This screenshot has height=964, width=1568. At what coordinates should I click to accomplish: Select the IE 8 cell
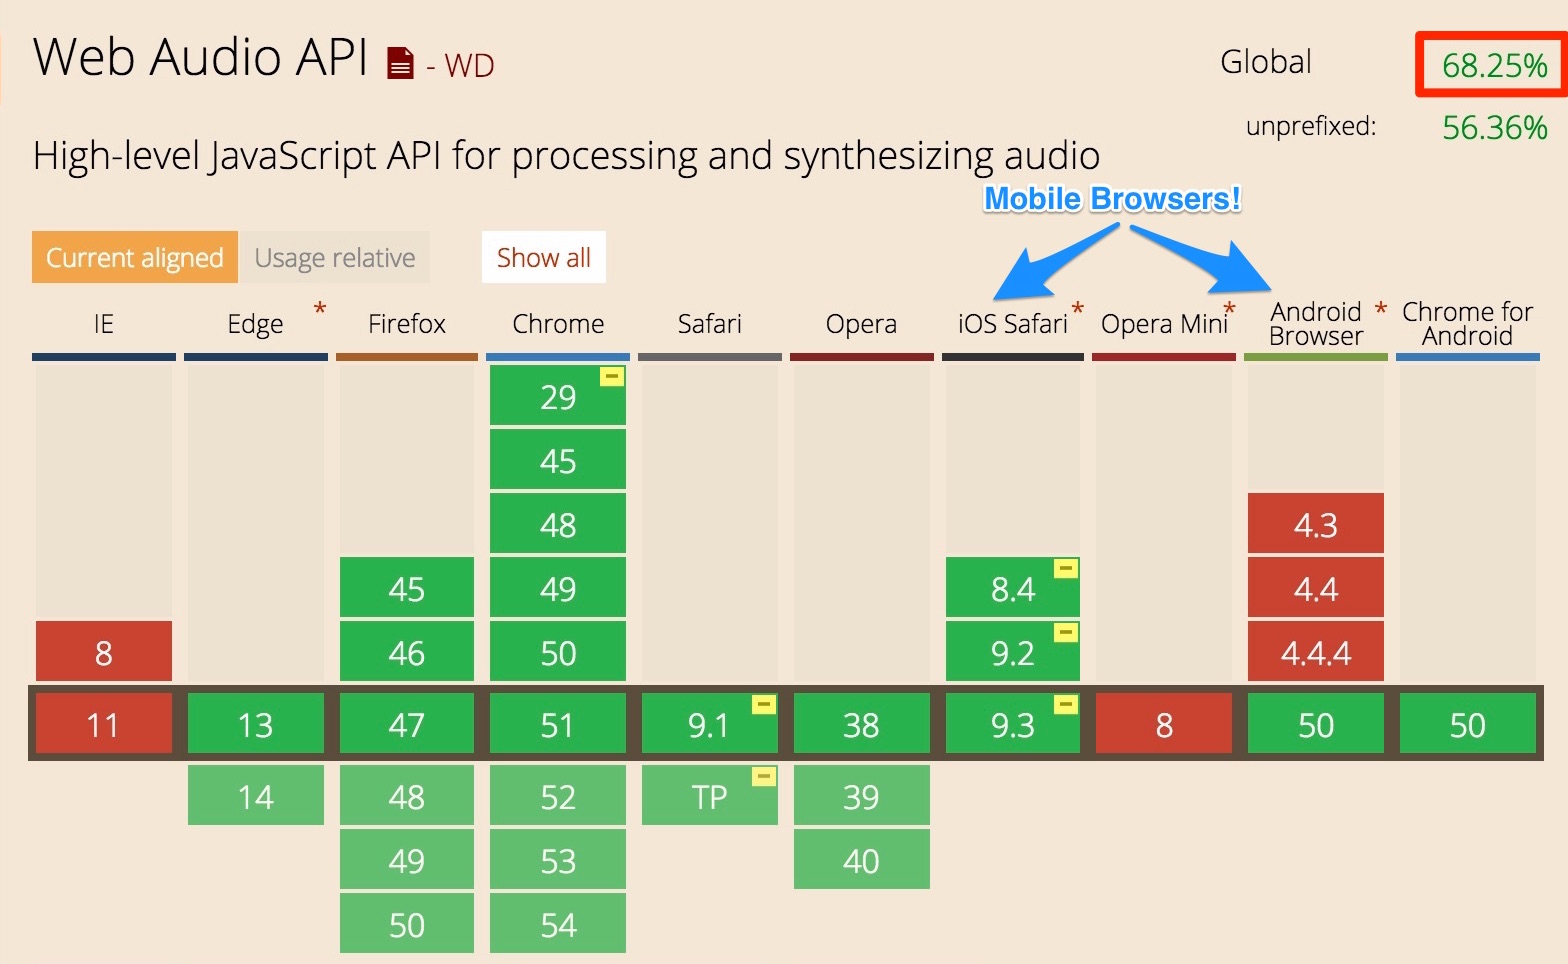104,651
